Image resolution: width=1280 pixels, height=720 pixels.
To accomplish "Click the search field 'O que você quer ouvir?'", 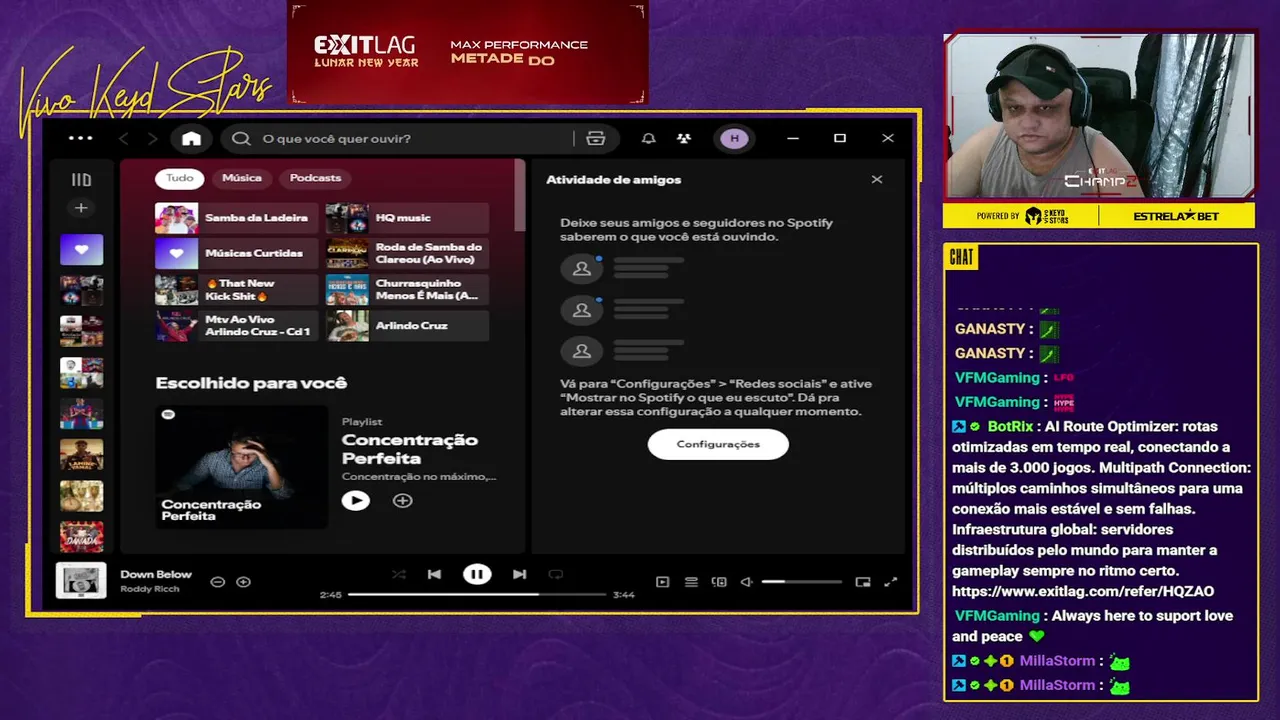I will click(x=397, y=138).
